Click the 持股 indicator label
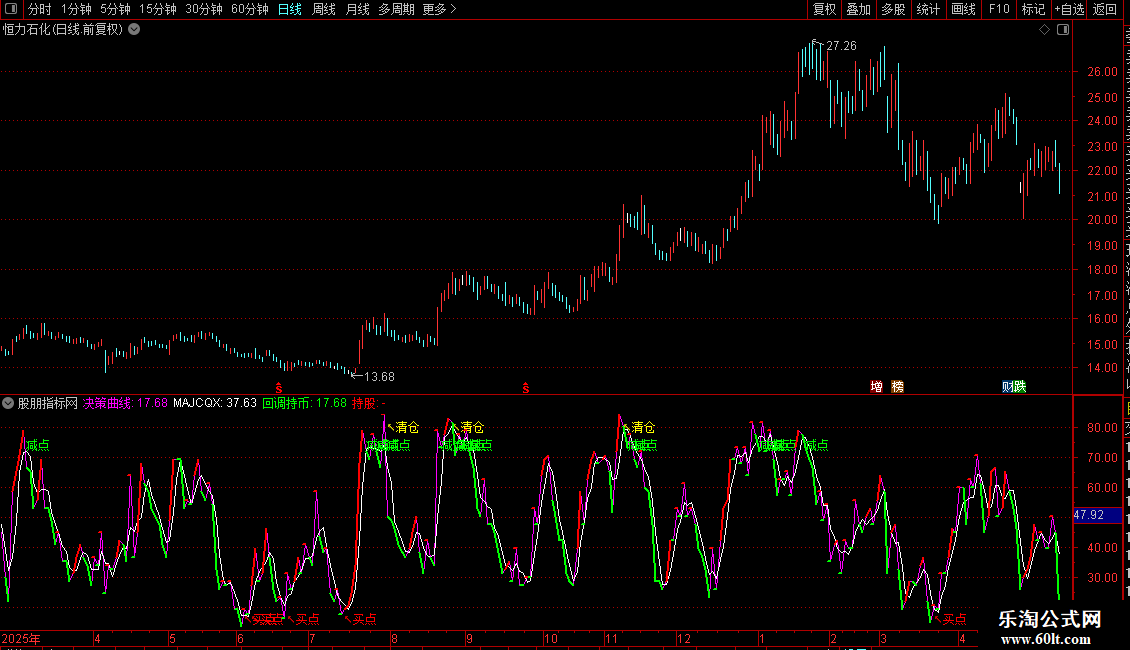The height and width of the screenshot is (650, 1130). point(368,403)
